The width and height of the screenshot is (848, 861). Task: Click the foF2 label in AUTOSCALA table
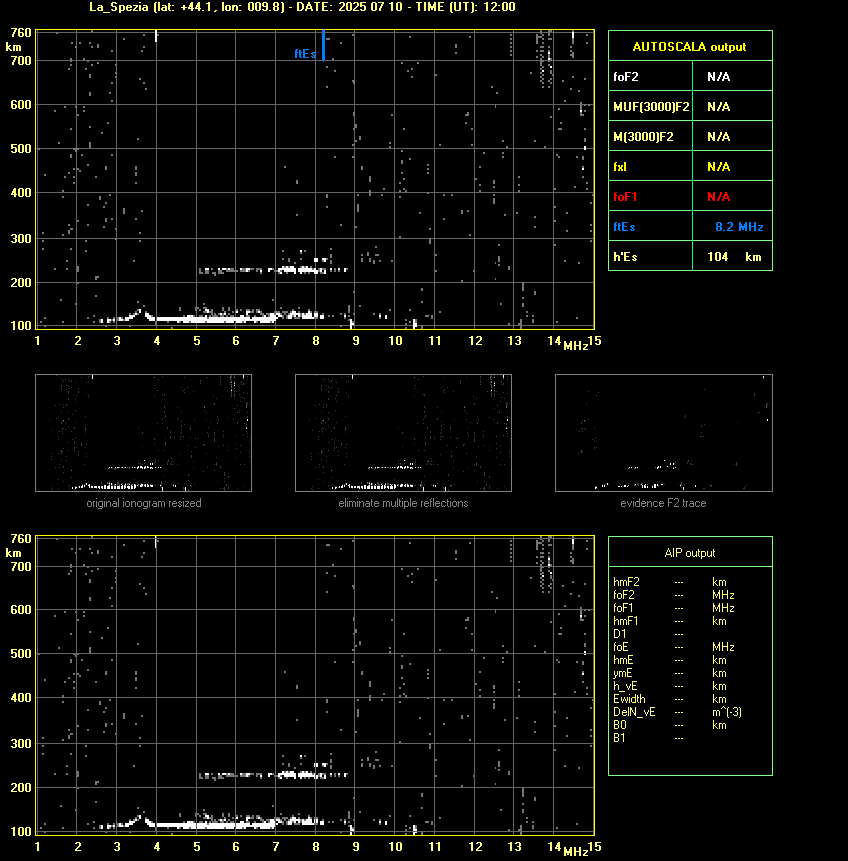click(x=626, y=77)
